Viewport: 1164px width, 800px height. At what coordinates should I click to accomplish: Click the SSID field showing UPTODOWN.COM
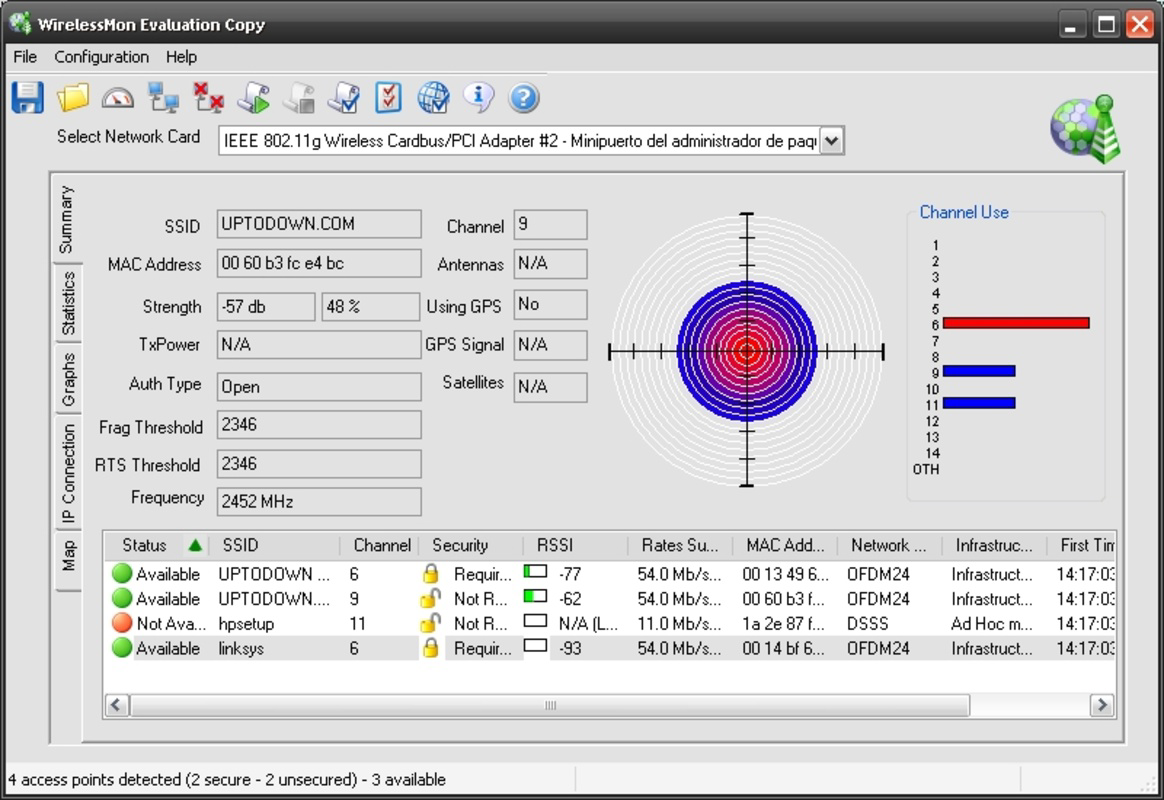pyautogui.click(x=319, y=224)
